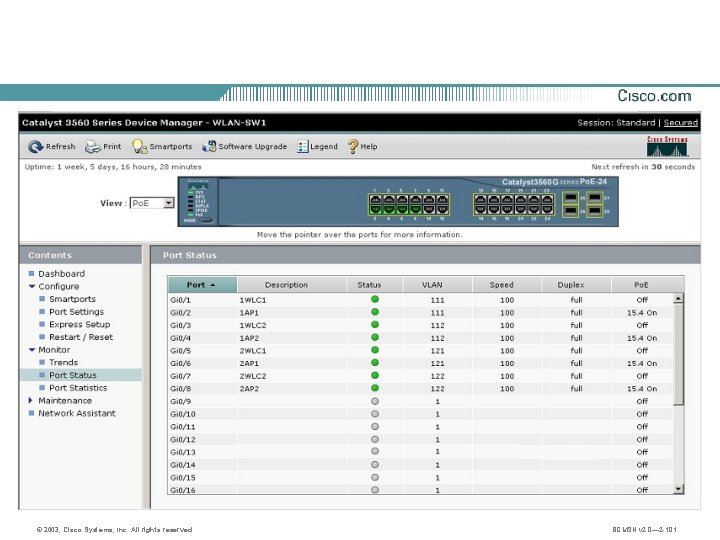Click the Cisco Systems logo
The image size is (720, 540).
point(667,146)
